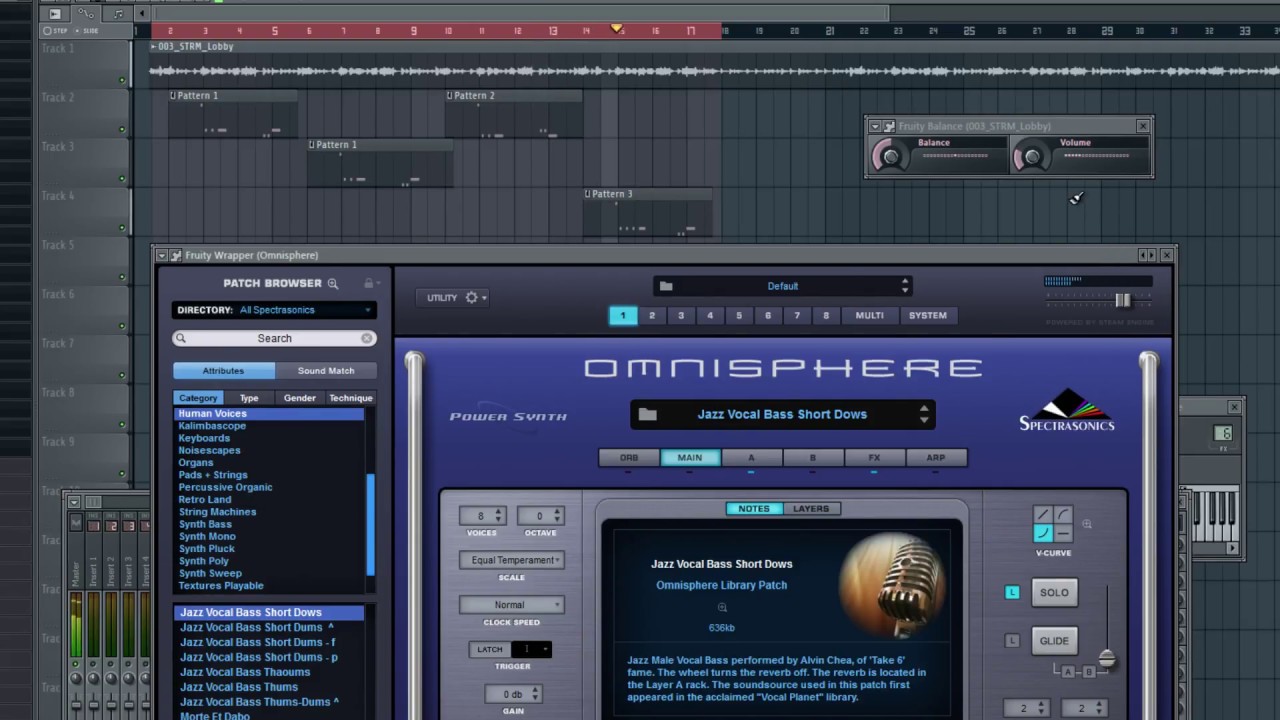Toggle Track 3 mute green dot
The image size is (1280, 720).
(123, 179)
